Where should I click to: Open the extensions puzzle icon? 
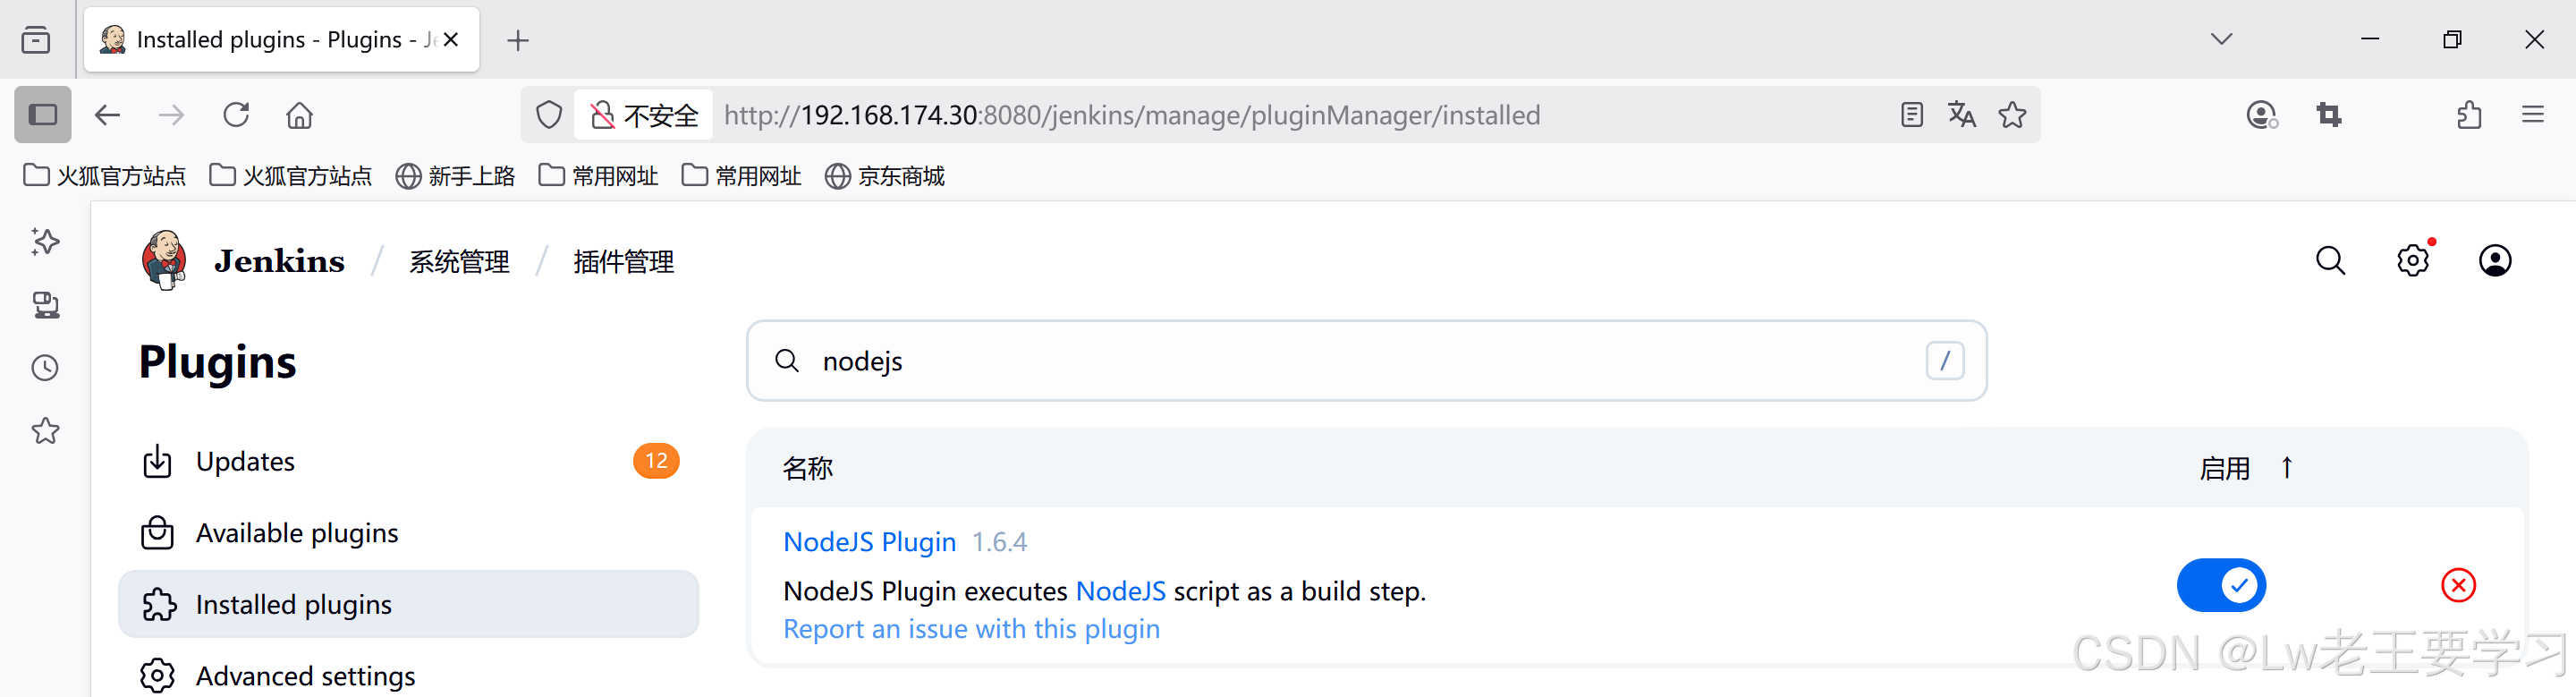[2469, 115]
